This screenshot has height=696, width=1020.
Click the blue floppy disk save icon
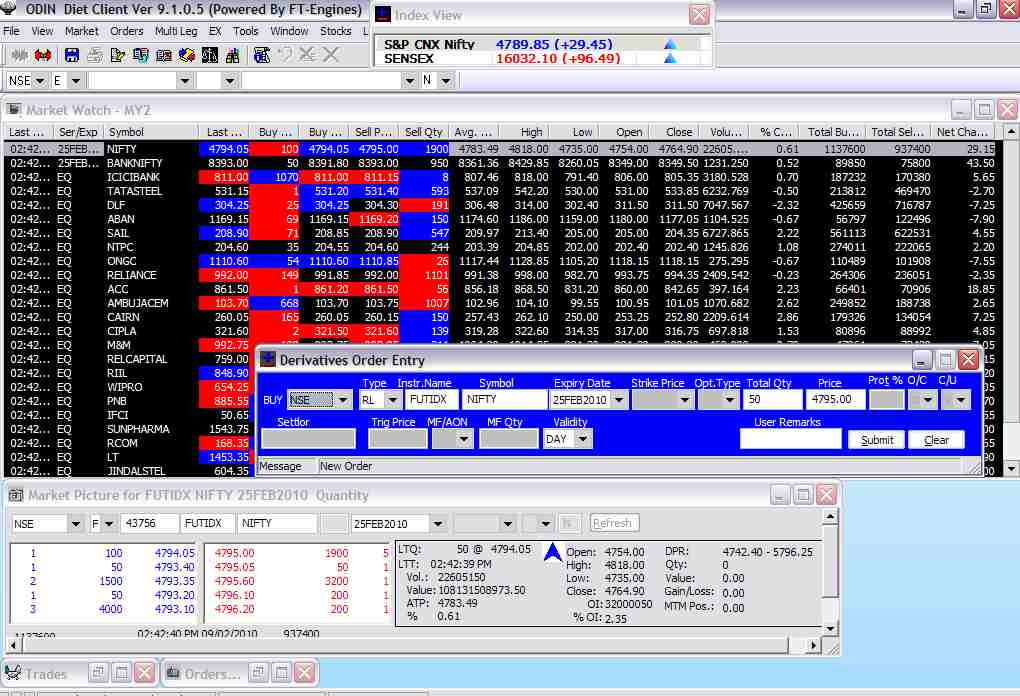click(x=70, y=55)
